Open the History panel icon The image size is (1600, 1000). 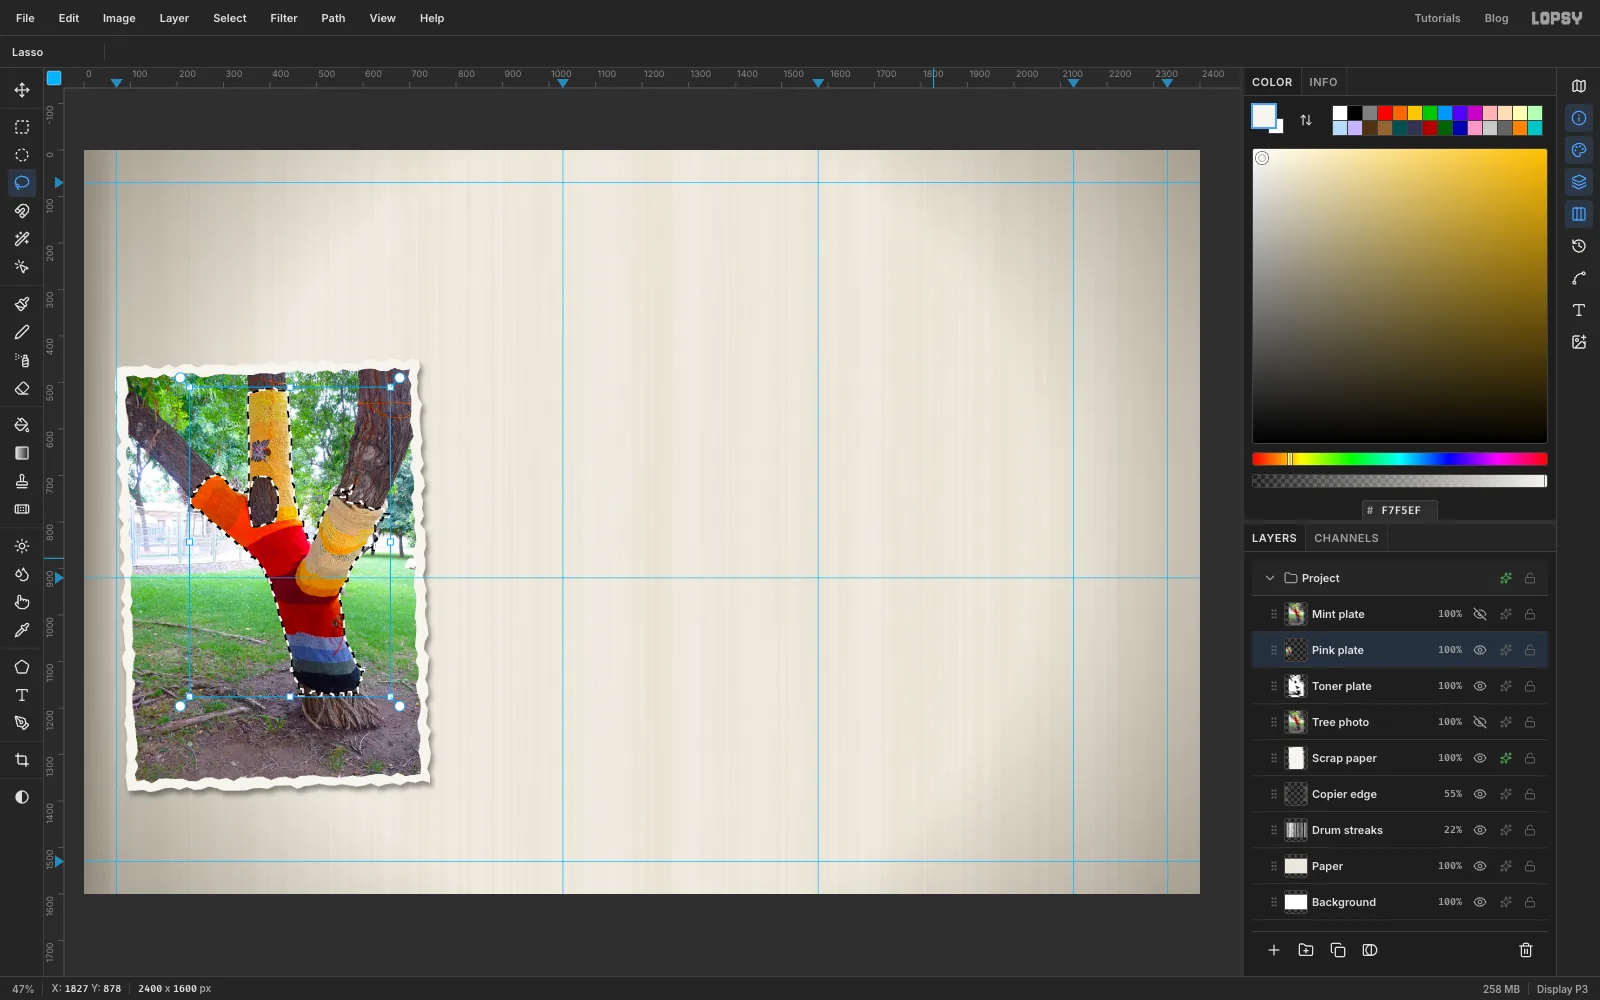[x=1579, y=246]
